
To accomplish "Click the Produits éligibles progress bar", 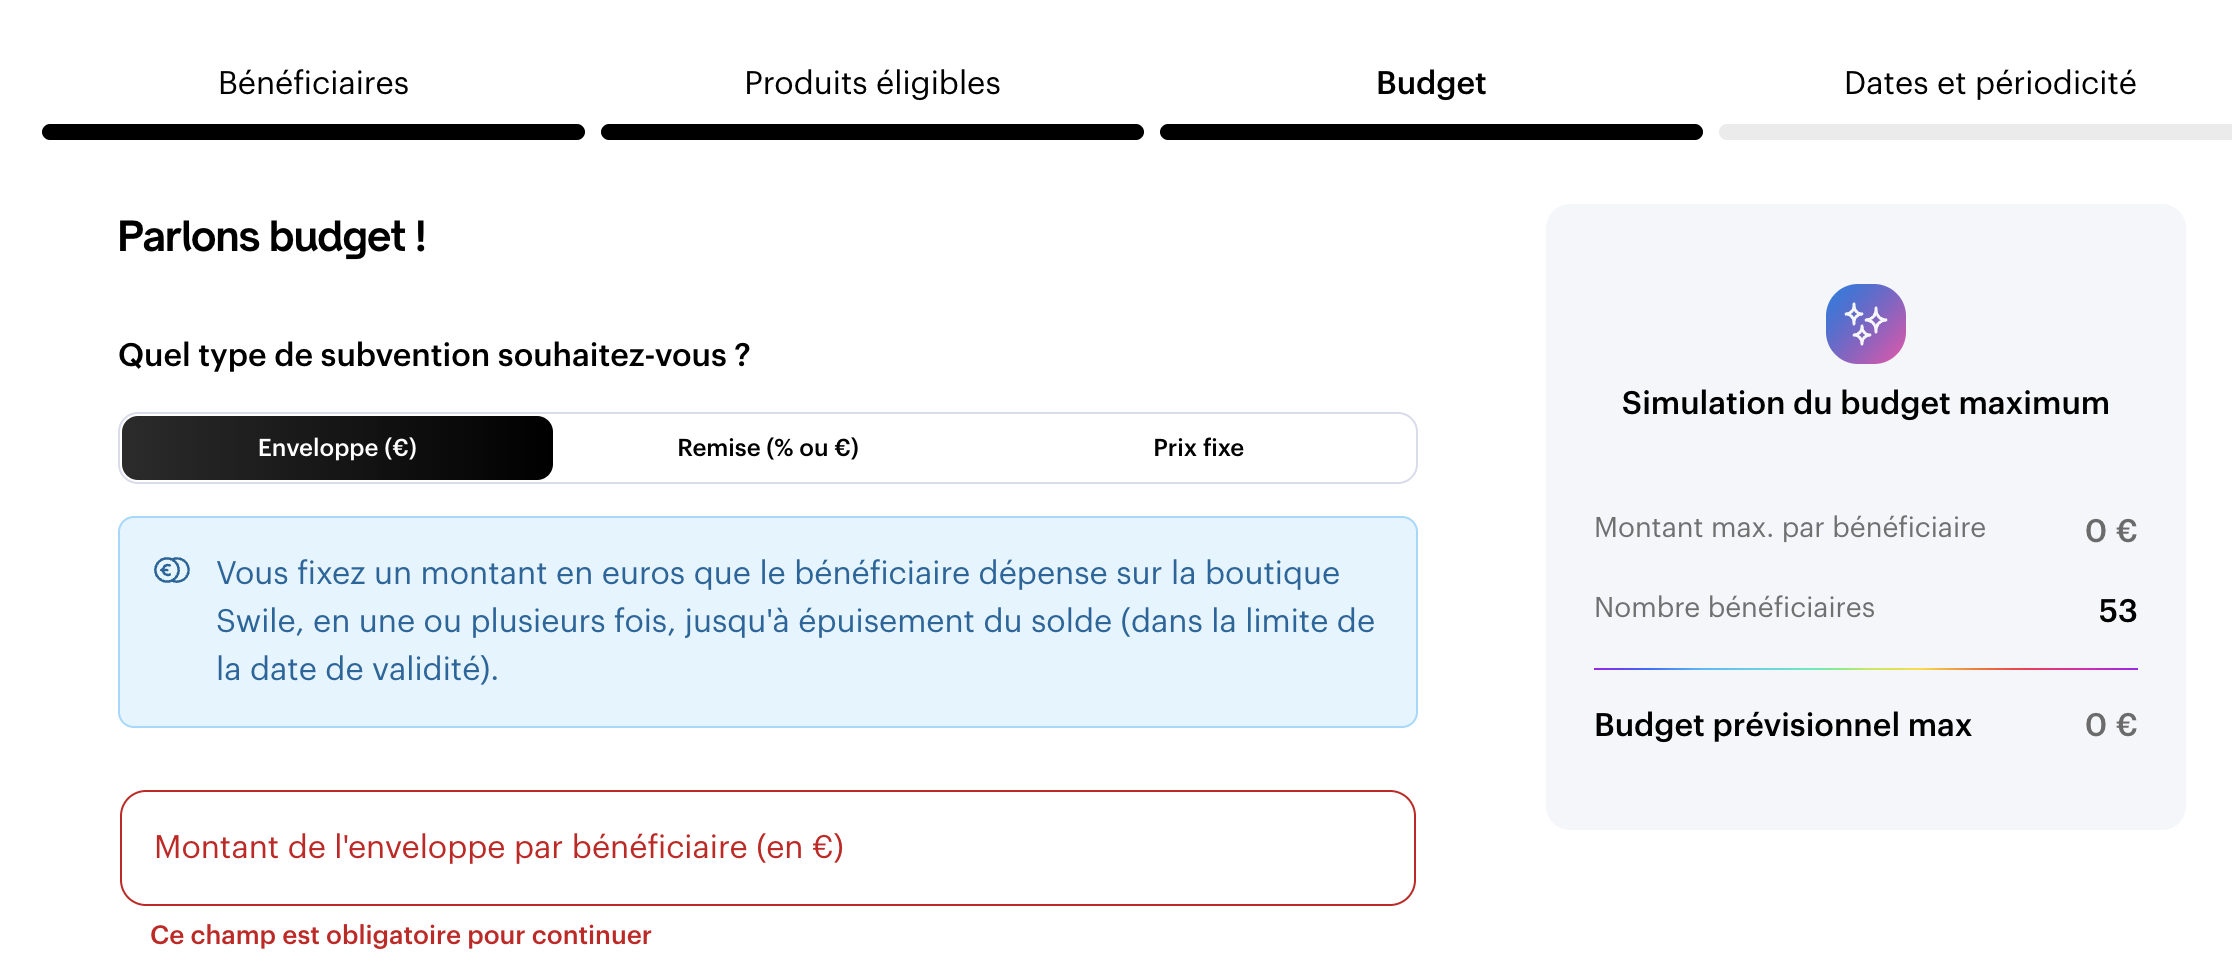I will click(872, 132).
